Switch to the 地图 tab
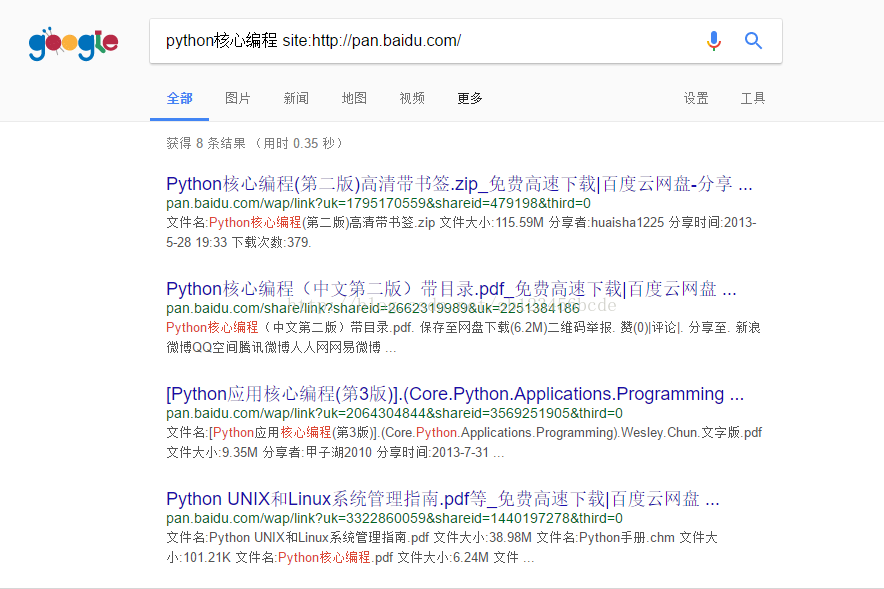 pos(354,98)
